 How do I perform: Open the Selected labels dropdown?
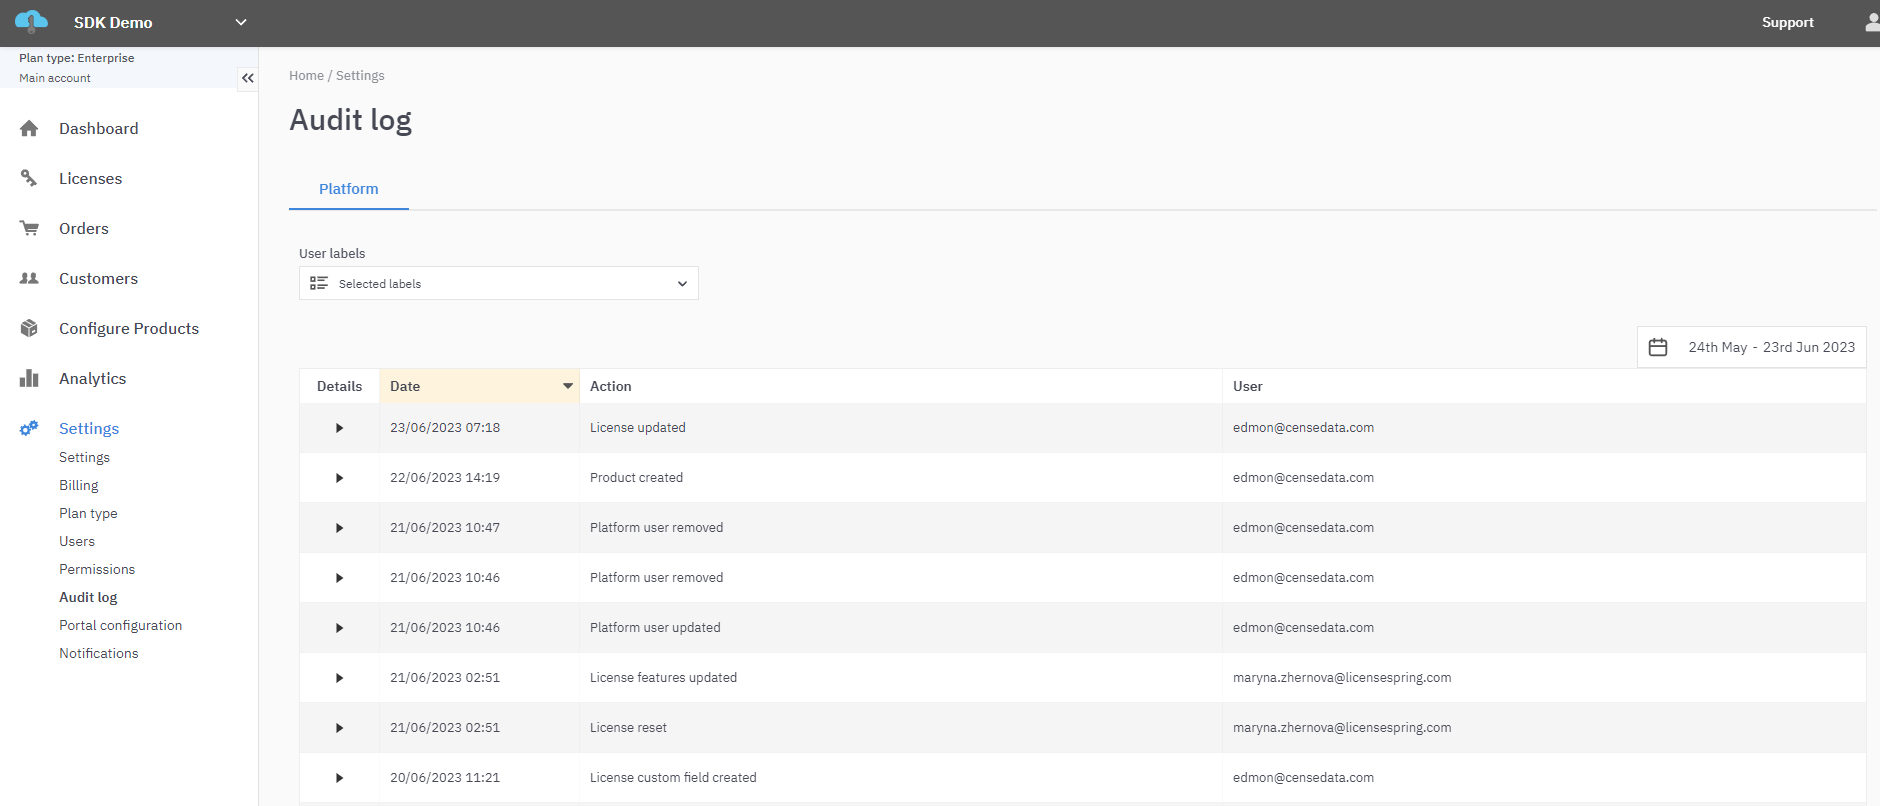pyautogui.click(x=498, y=284)
